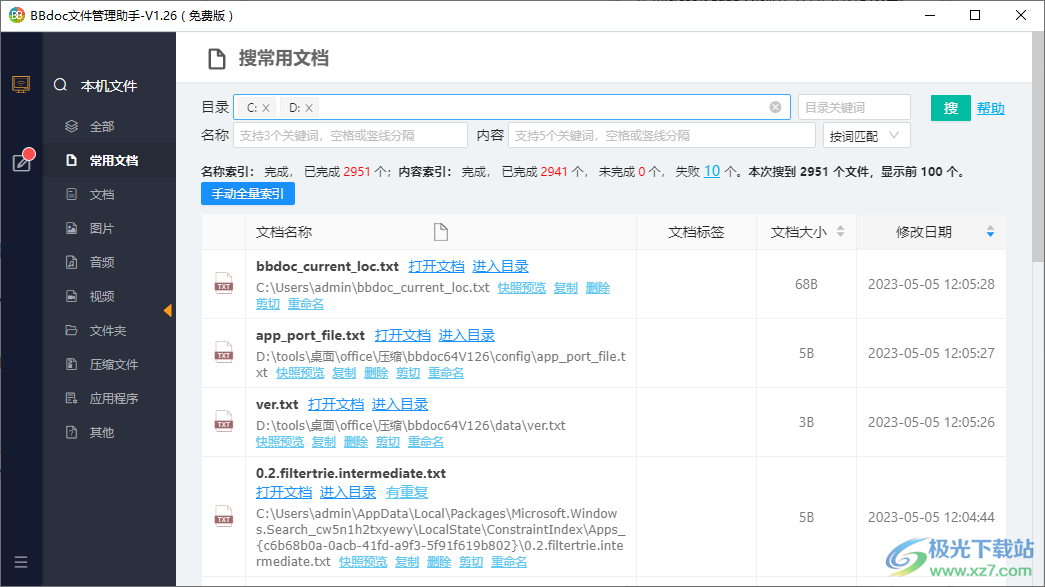Click the green 搜 search button
The height and width of the screenshot is (587, 1045).
pyautogui.click(x=950, y=107)
